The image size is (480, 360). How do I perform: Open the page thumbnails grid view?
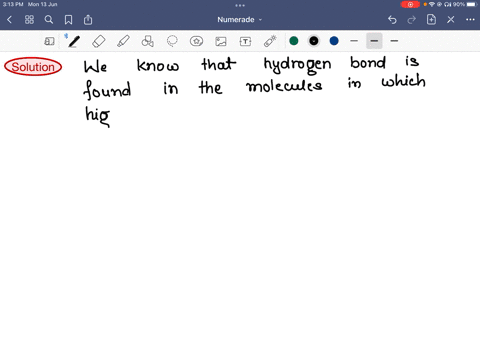(29, 20)
